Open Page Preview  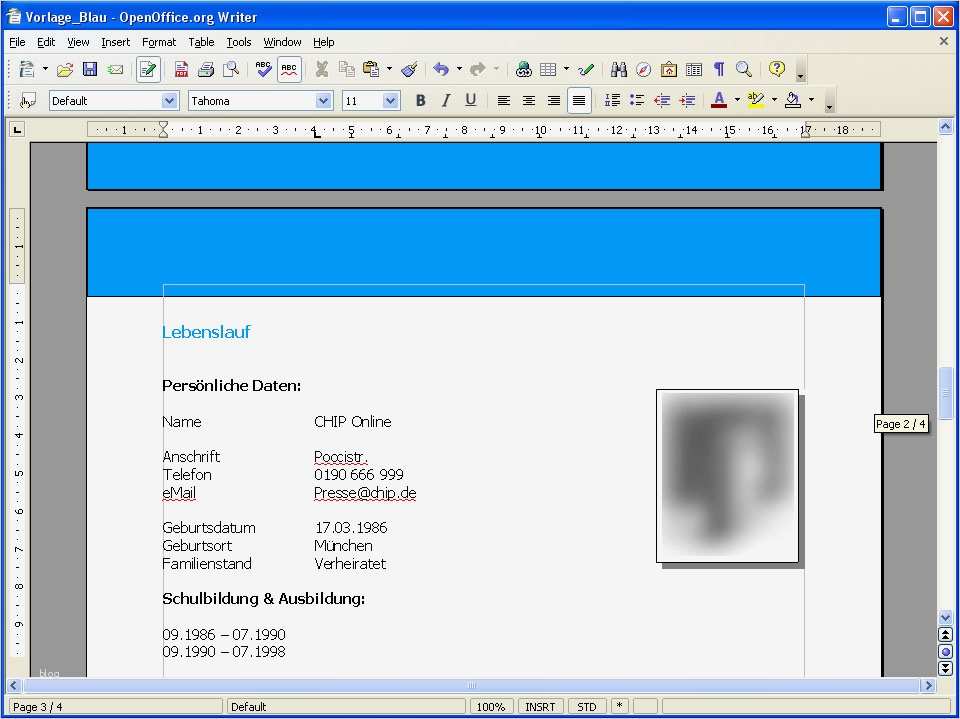(x=230, y=69)
